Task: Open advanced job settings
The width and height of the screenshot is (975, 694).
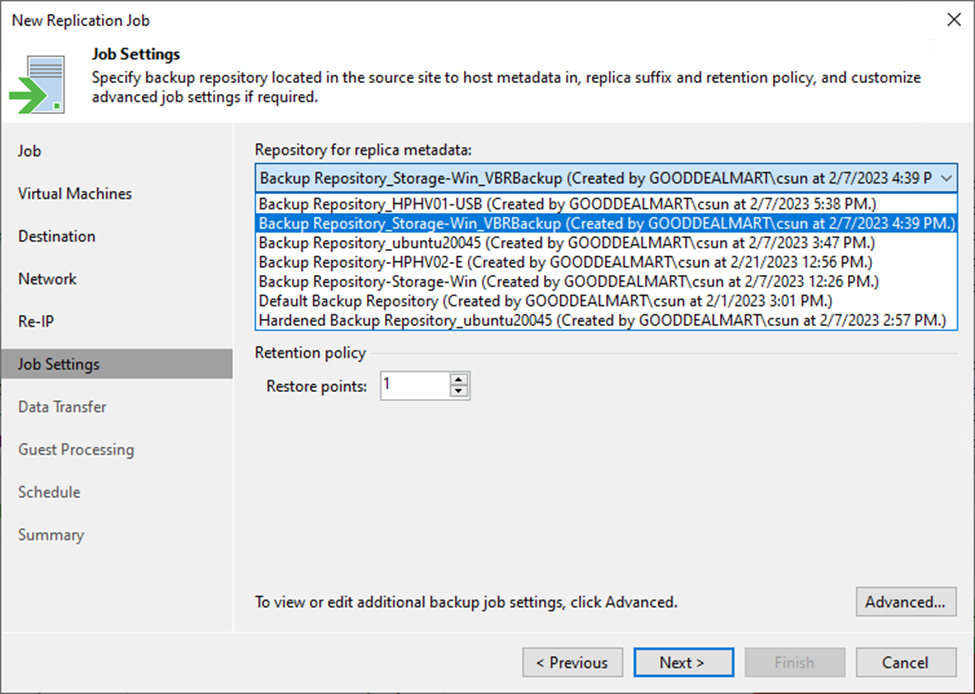Action: click(905, 602)
